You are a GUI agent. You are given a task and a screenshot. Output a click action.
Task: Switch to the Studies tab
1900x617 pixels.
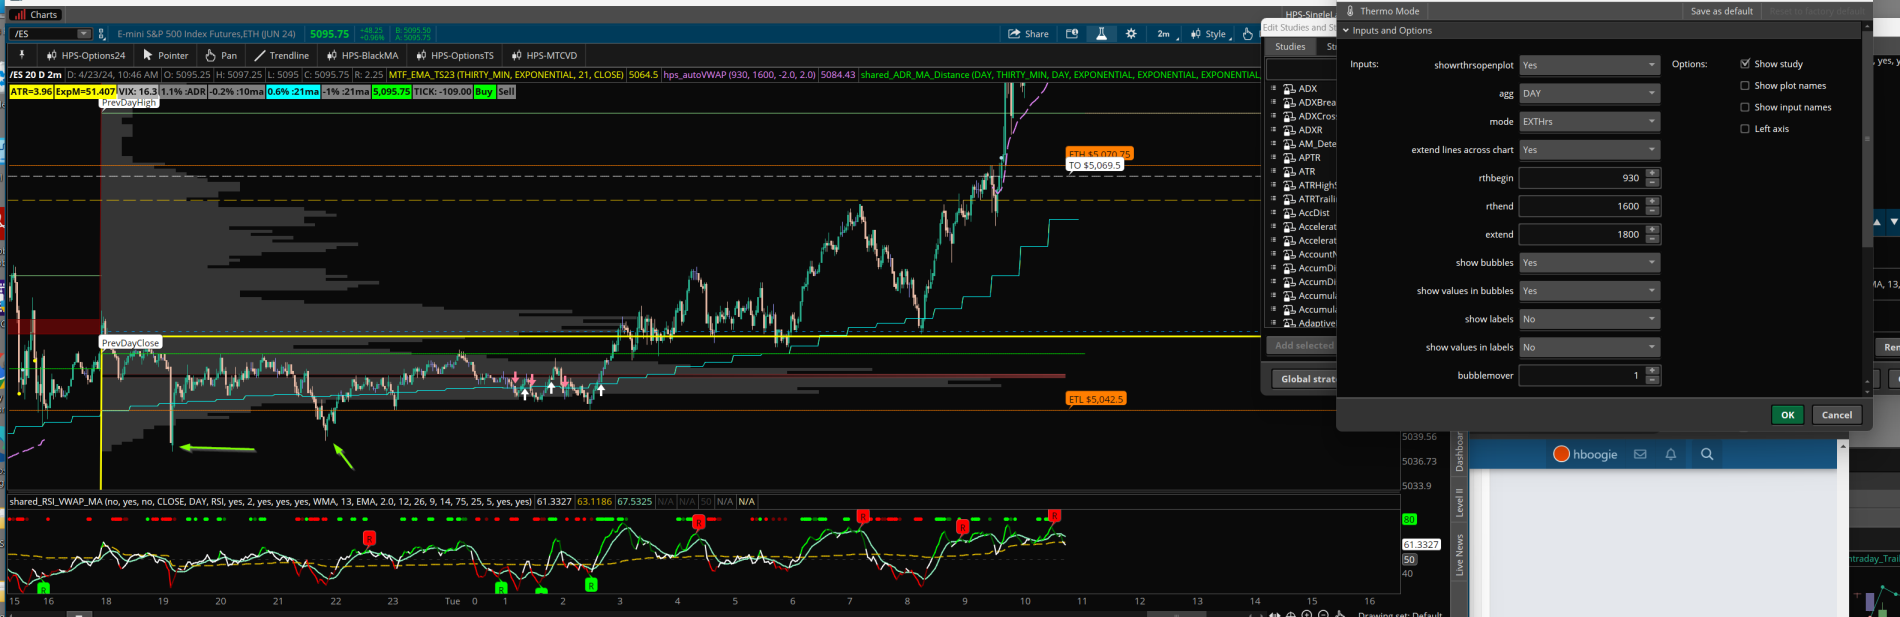coord(1290,47)
